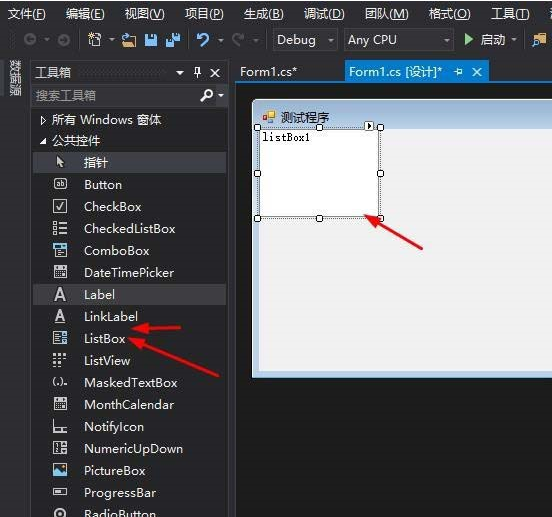Click the Redo arrow icon
This screenshot has height=517, width=552.
coord(238,40)
